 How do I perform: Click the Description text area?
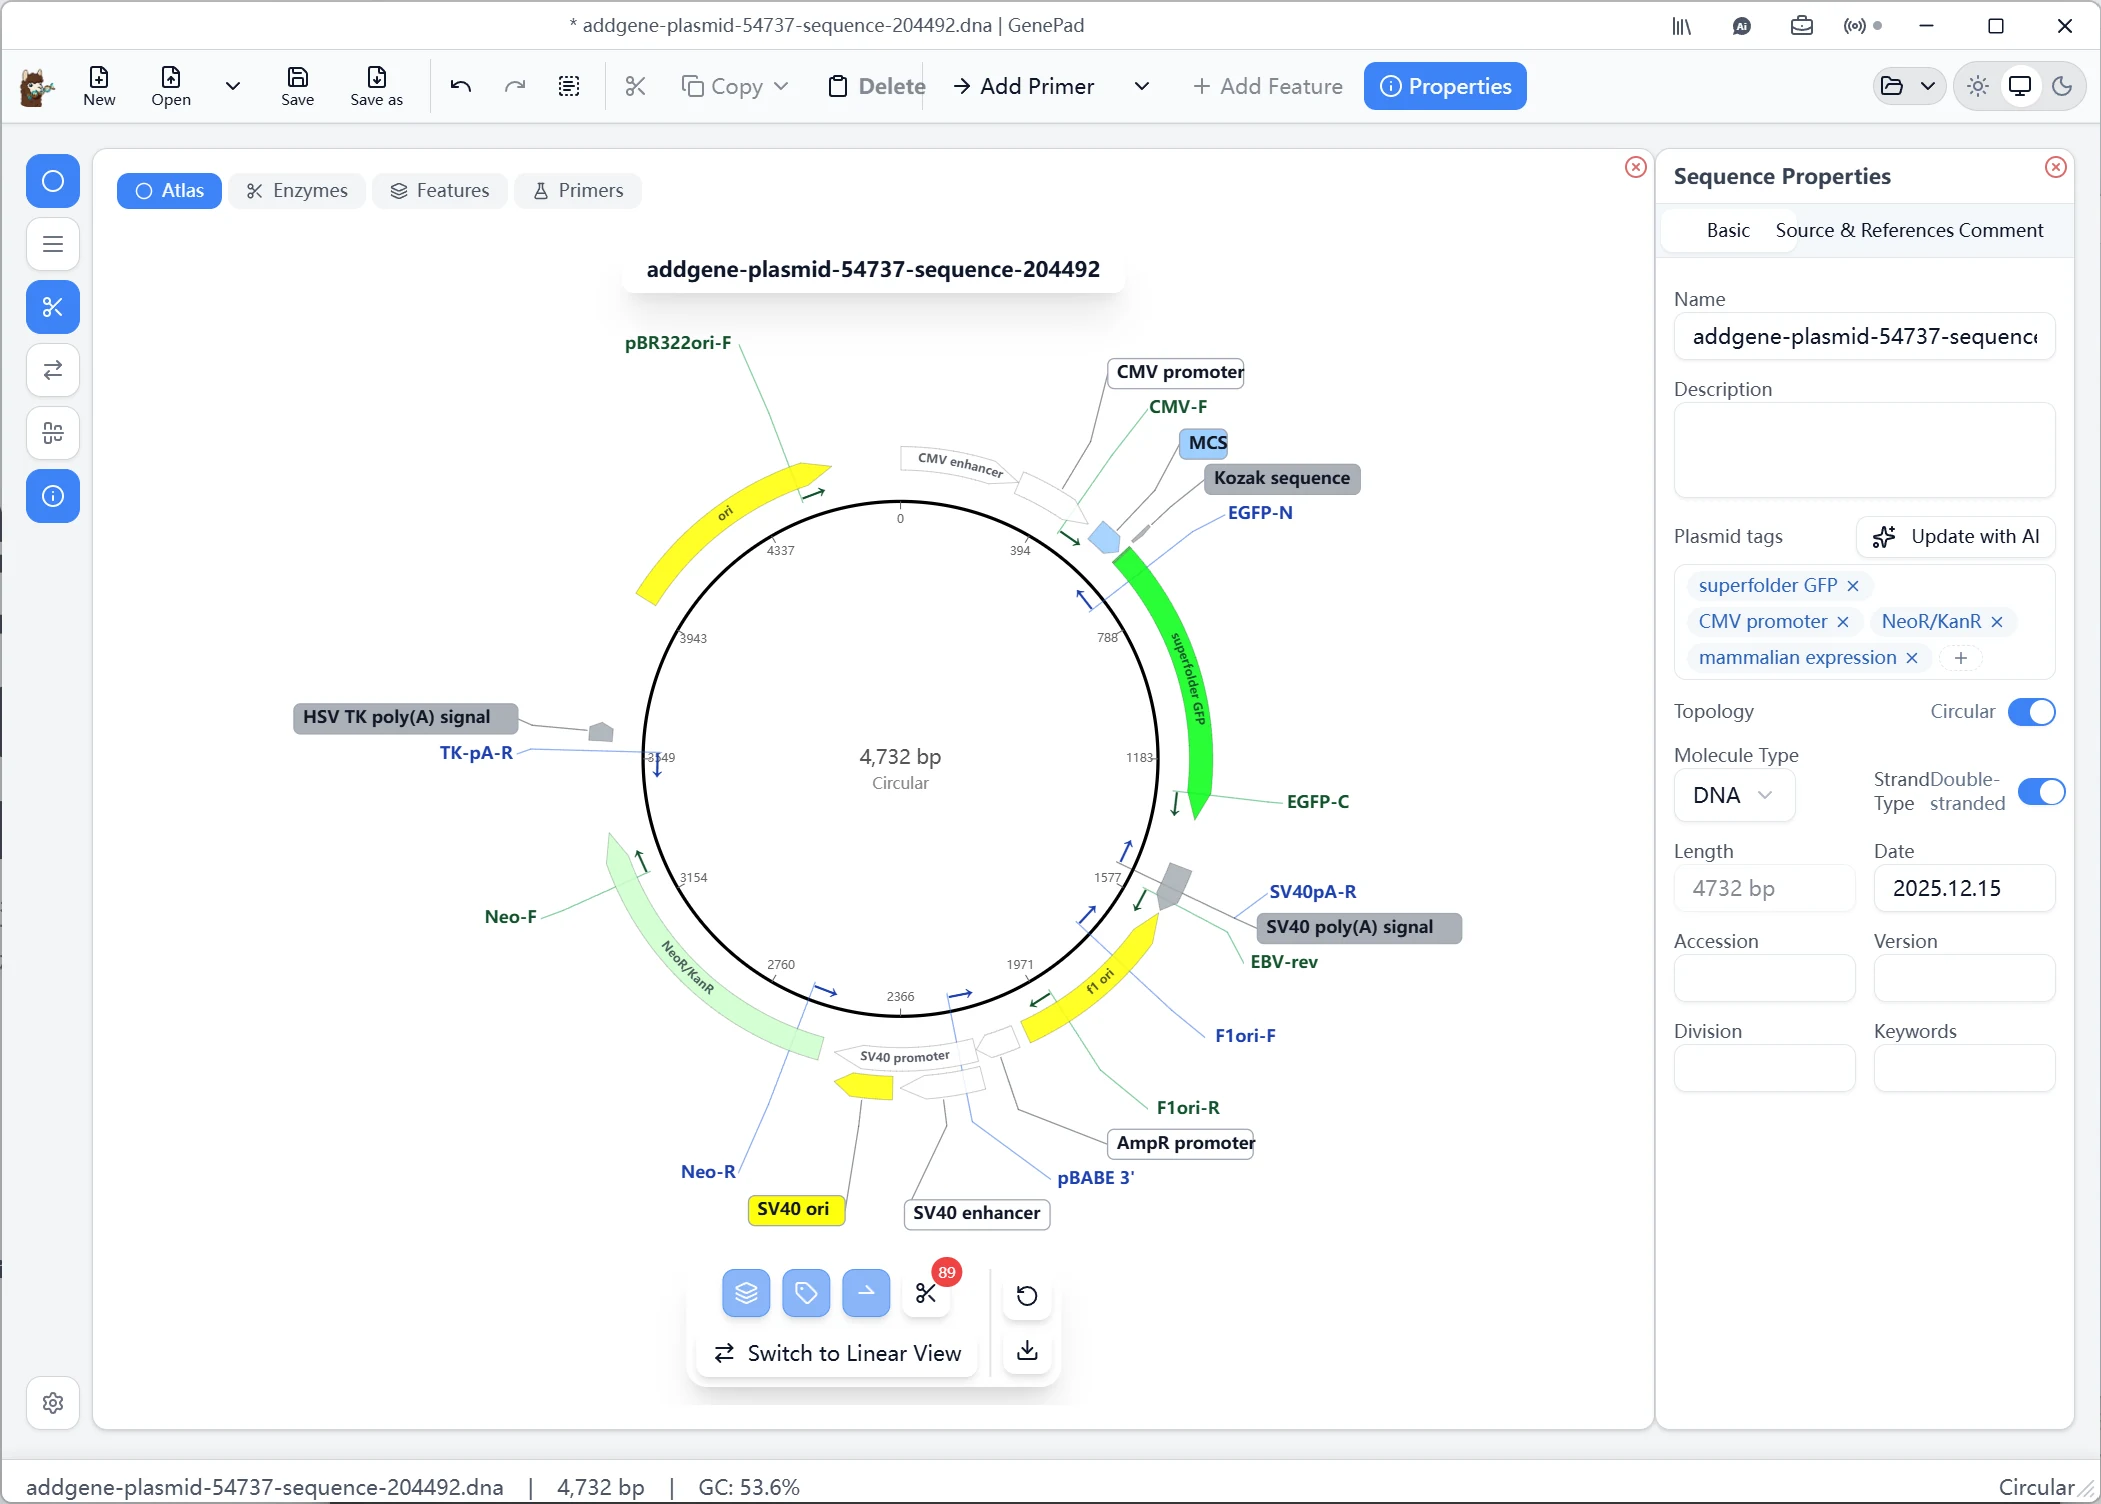click(x=1864, y=450)
